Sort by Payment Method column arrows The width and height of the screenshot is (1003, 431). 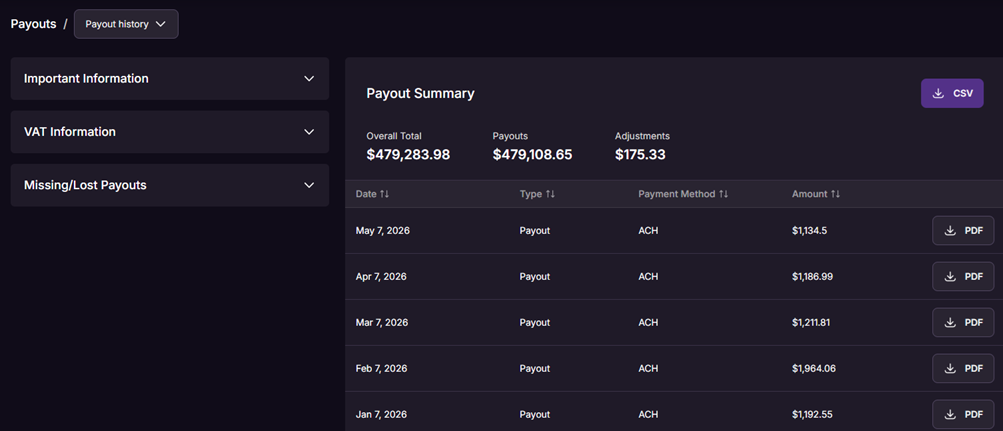coord(723,194)
